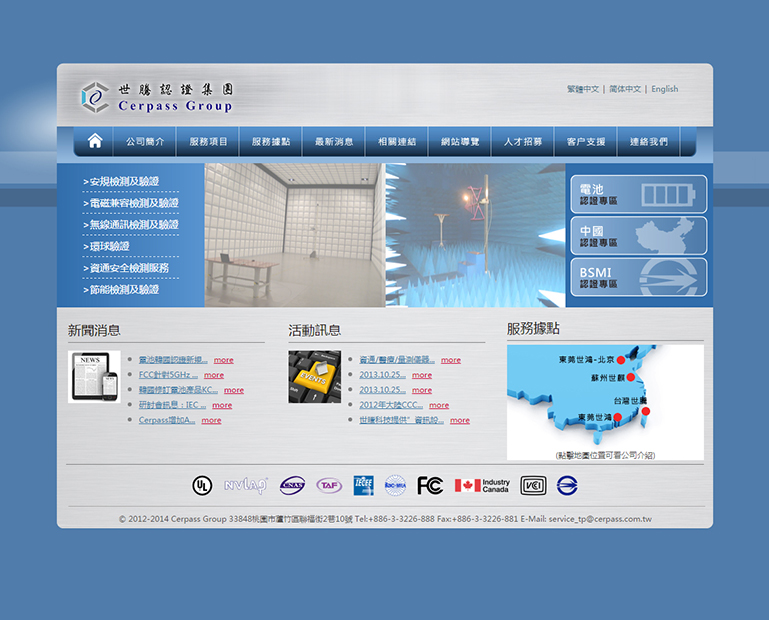Click the ilac-MRA round logo
This screenshot has width=769, height=620.
(395, 486)
